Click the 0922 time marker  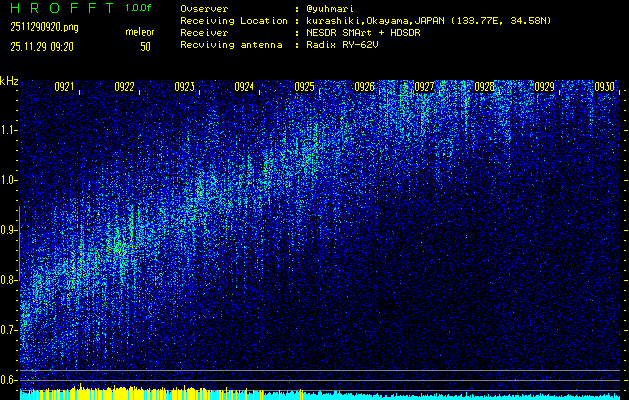(x=124, y=87)
